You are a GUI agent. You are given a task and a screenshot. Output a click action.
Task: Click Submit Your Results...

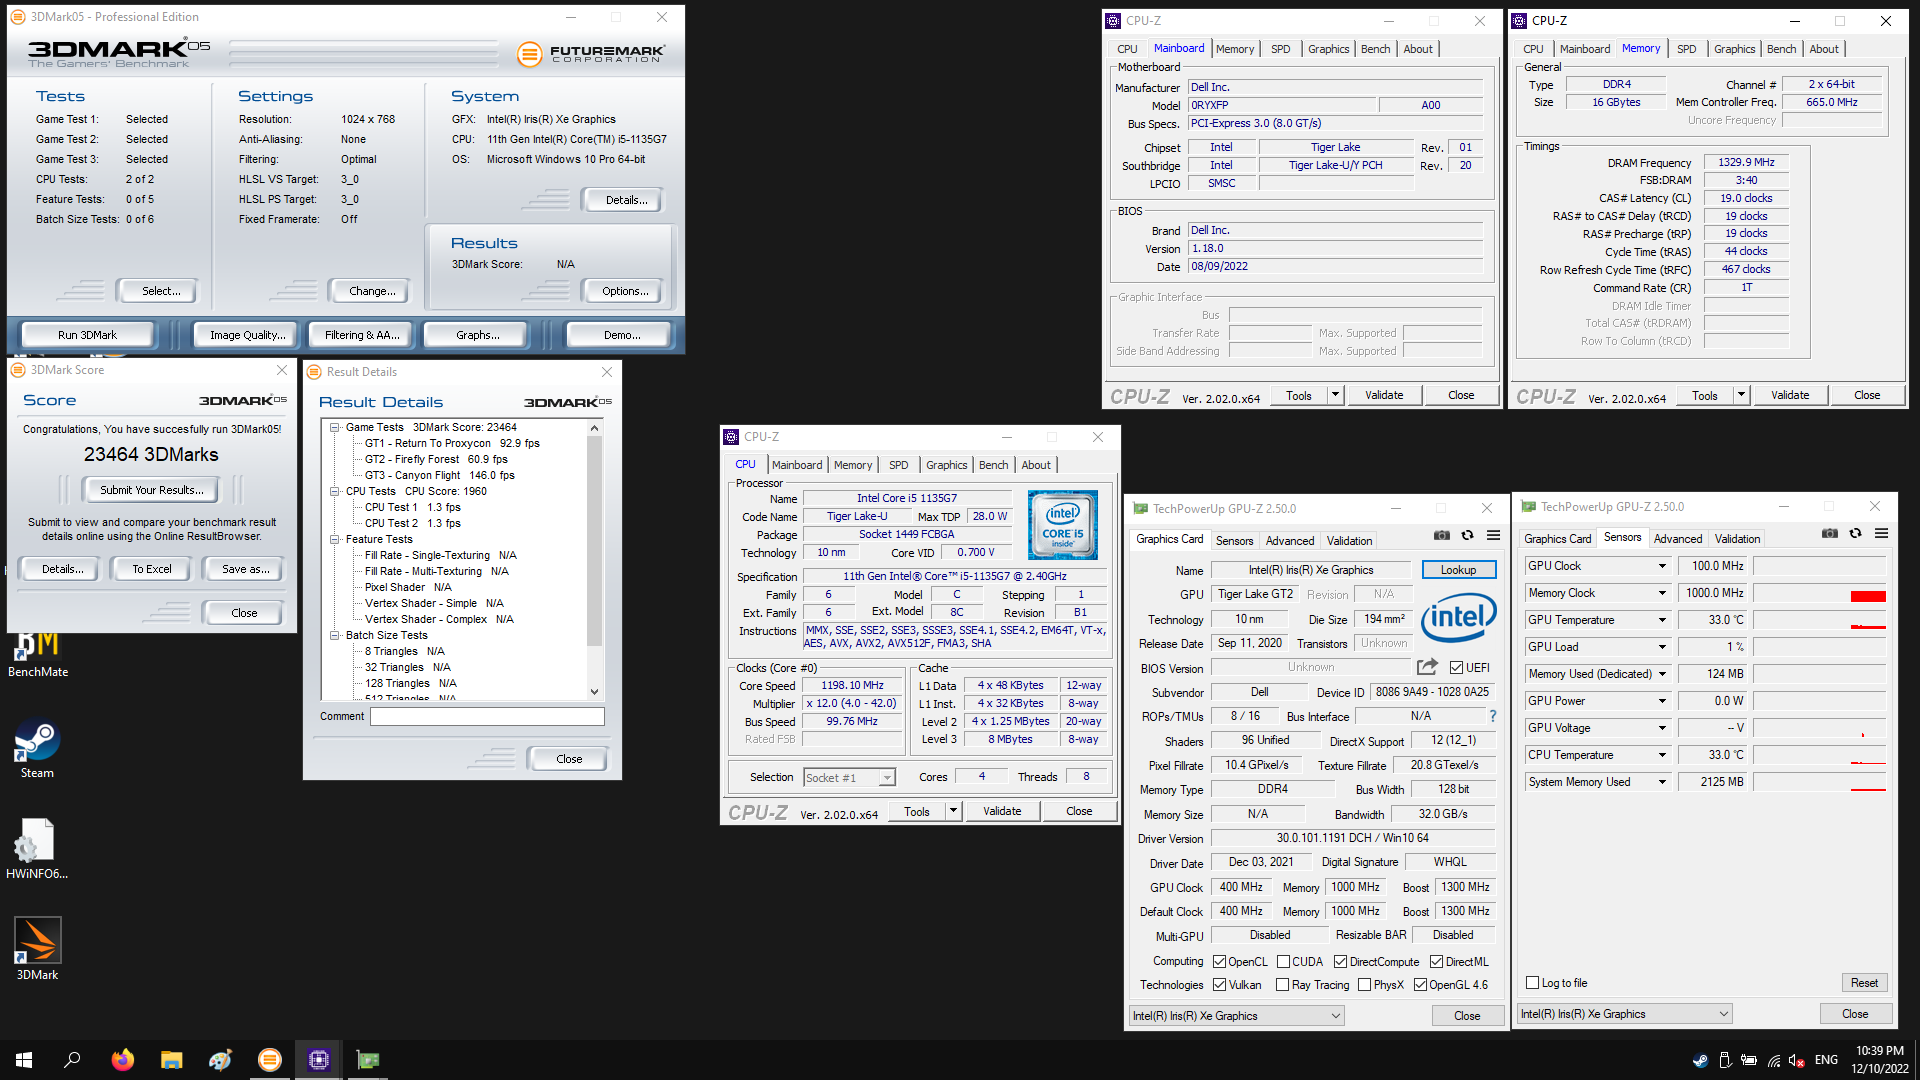pos(151,490)
